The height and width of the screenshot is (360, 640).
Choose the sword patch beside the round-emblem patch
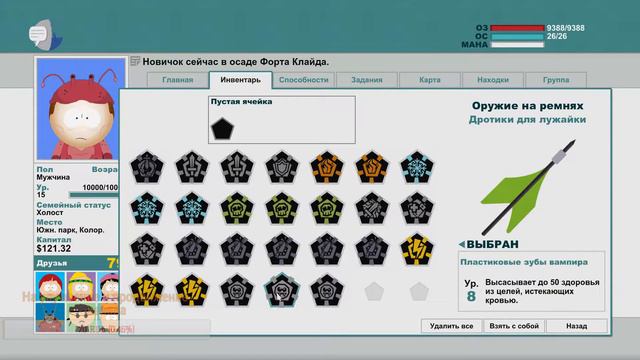(x=192, y=167)
